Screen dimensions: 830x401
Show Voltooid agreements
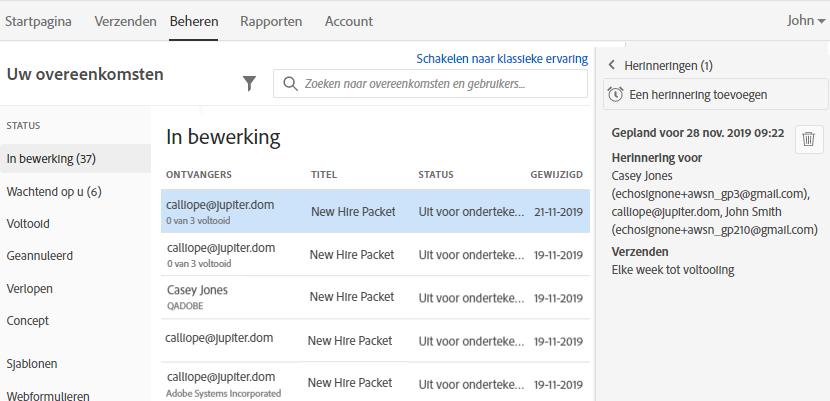pyautogui.click(x=28, y=223)
